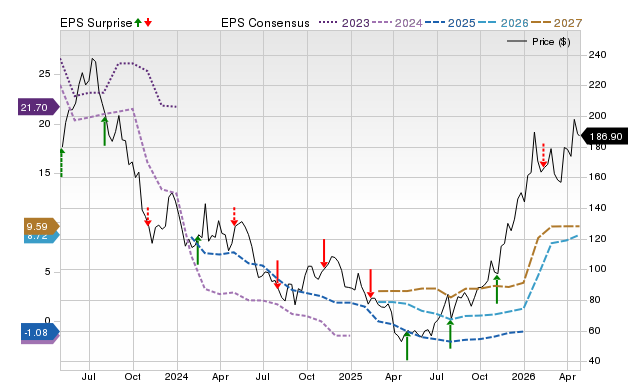Click the black 186.90 current price tag

pyautogui.click(x=604, y=136)
